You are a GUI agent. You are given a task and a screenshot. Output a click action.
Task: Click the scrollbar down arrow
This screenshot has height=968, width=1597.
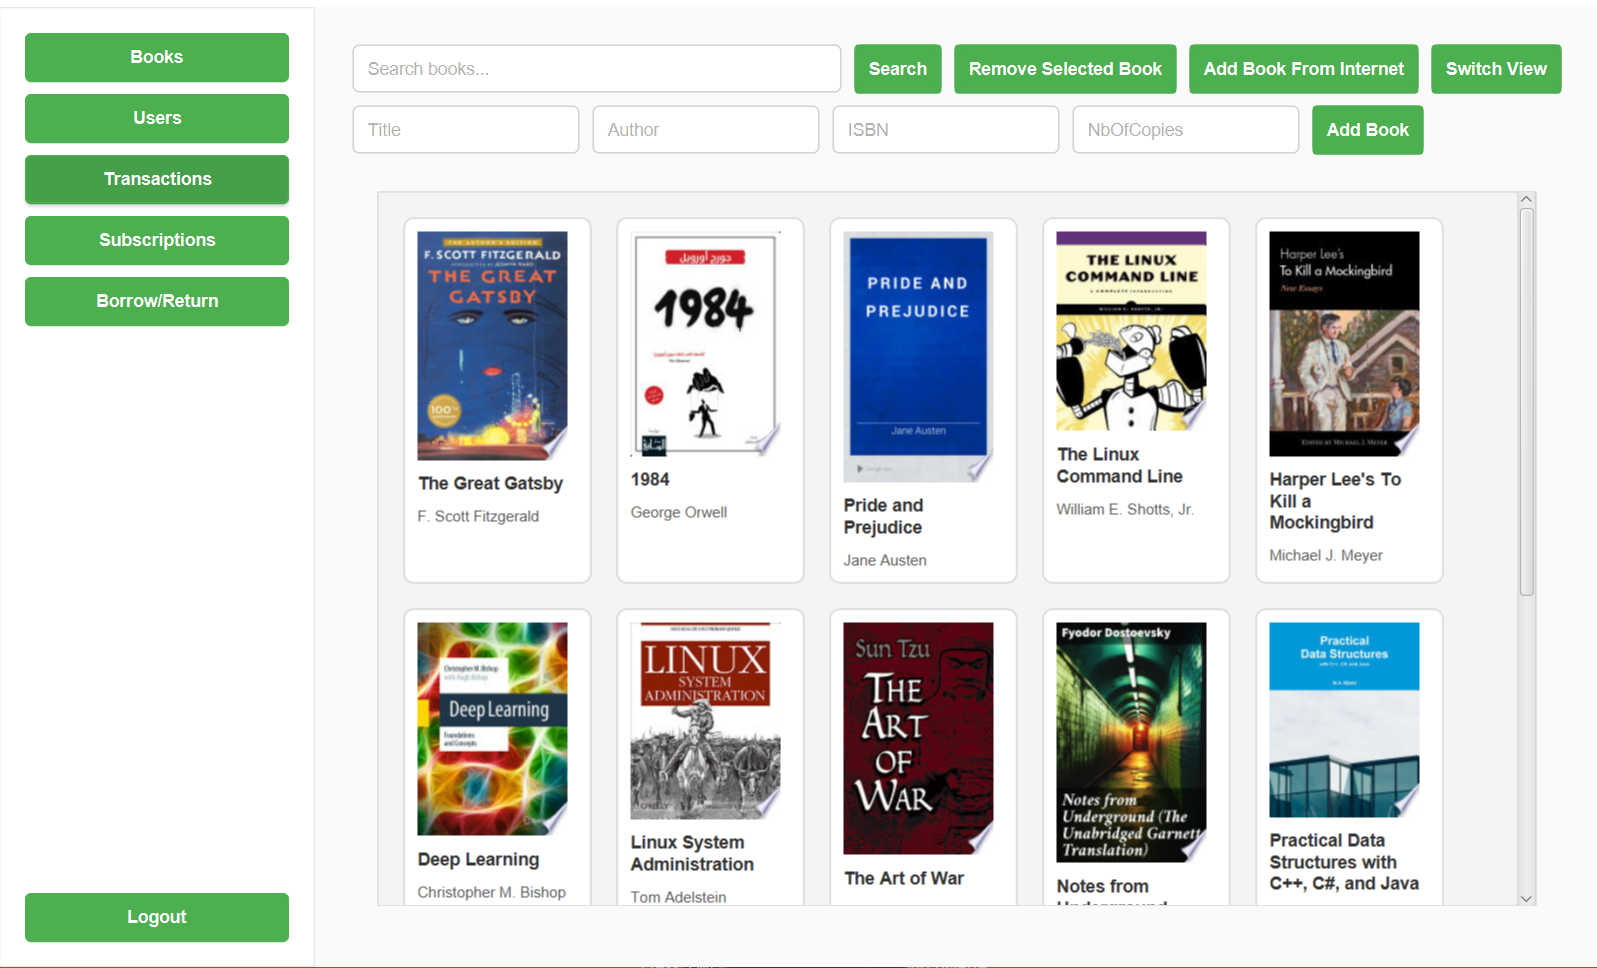1526,898
